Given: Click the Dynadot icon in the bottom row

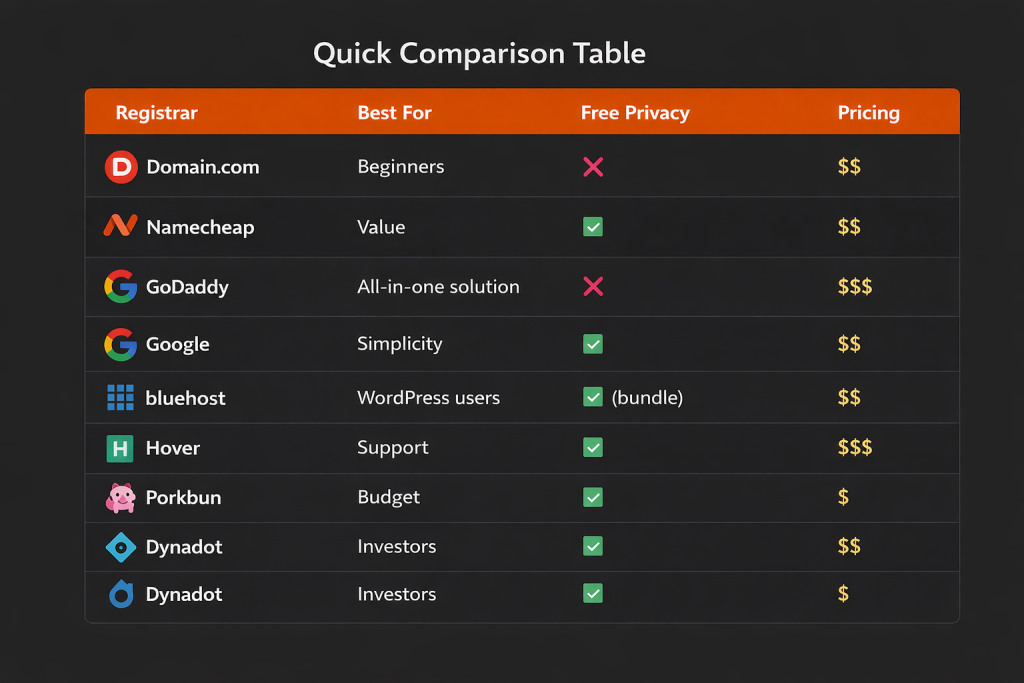Looking at the screenshot, I should click(121, 594).
